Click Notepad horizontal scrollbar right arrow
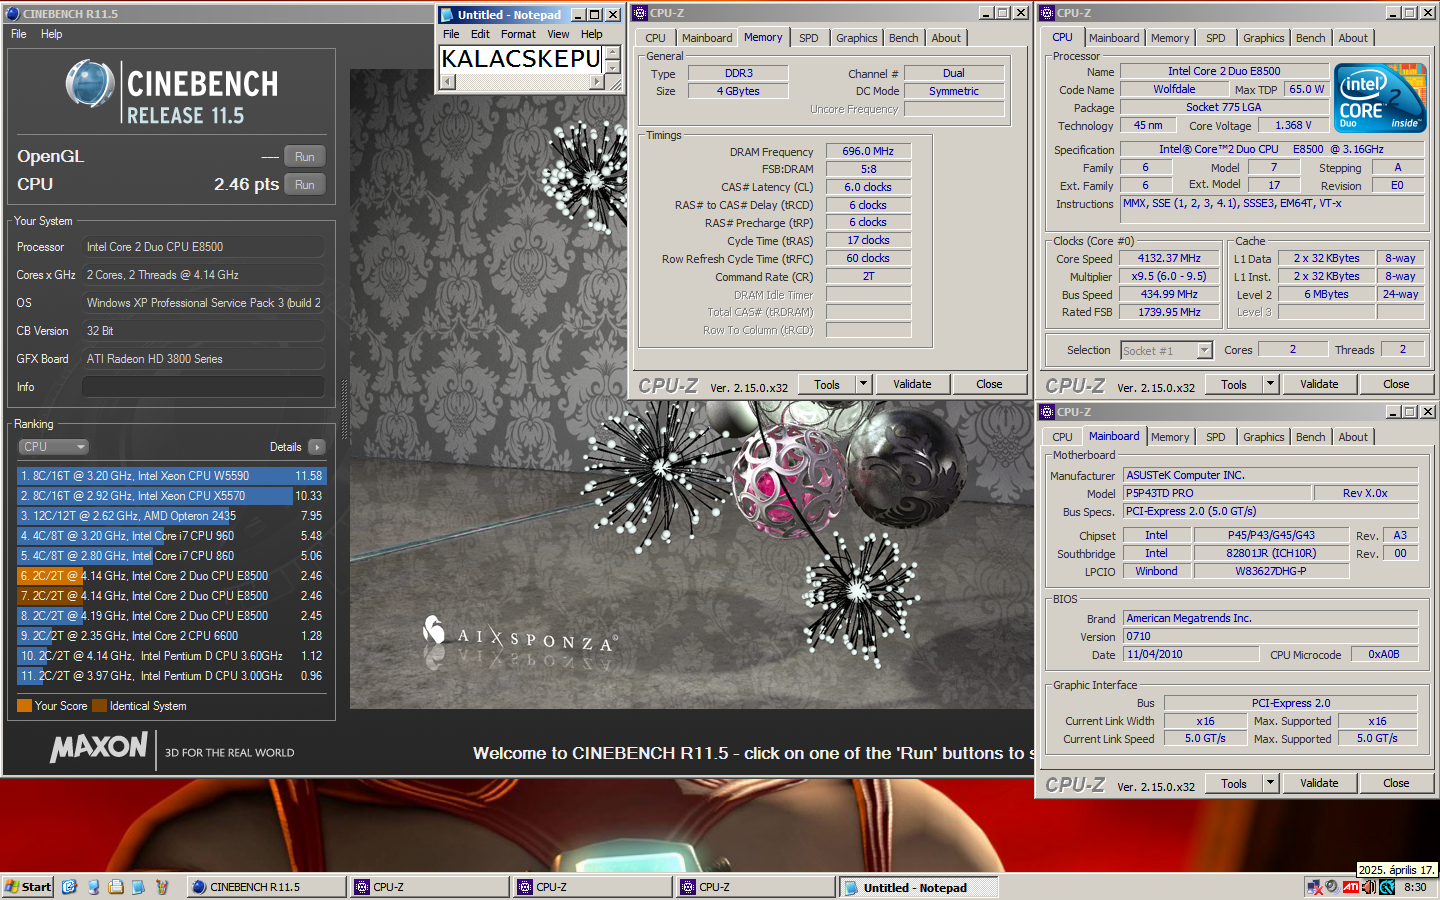 point(597,82)
